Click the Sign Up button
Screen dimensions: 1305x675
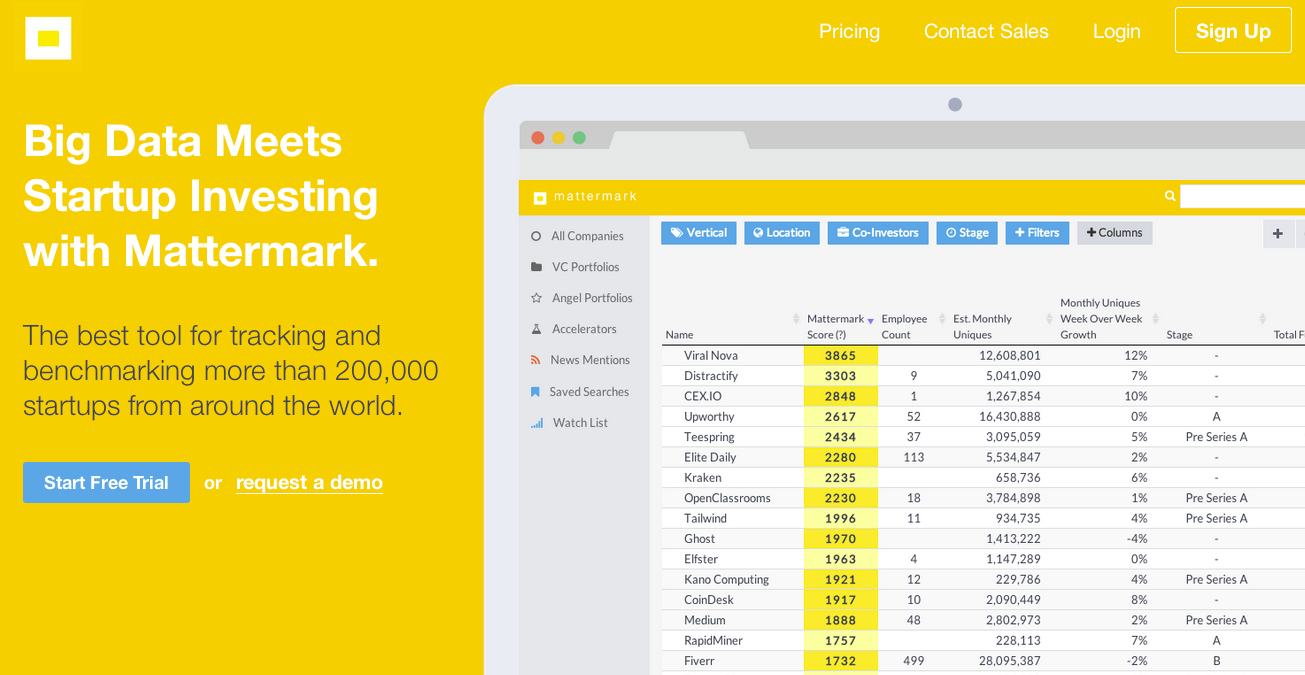(x=1233, y=31)
